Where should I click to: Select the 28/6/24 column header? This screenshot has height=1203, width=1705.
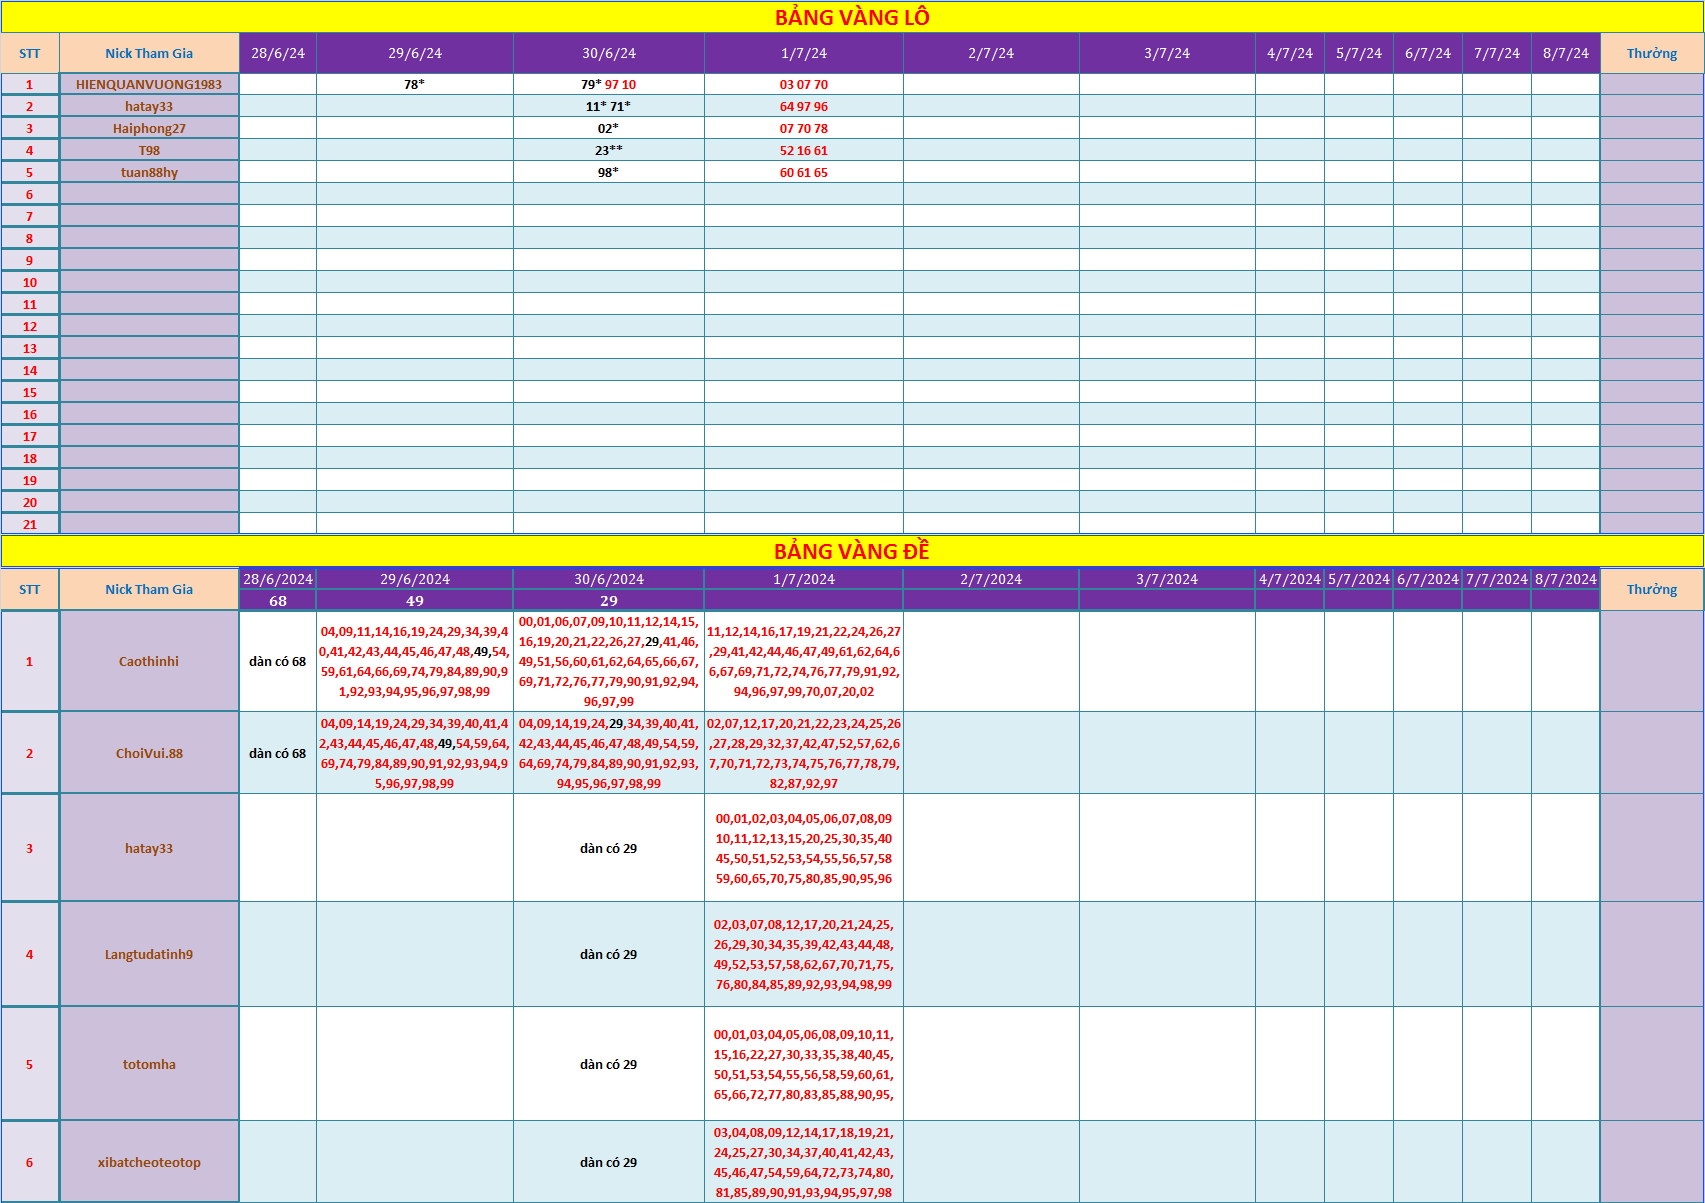(278, 53)
